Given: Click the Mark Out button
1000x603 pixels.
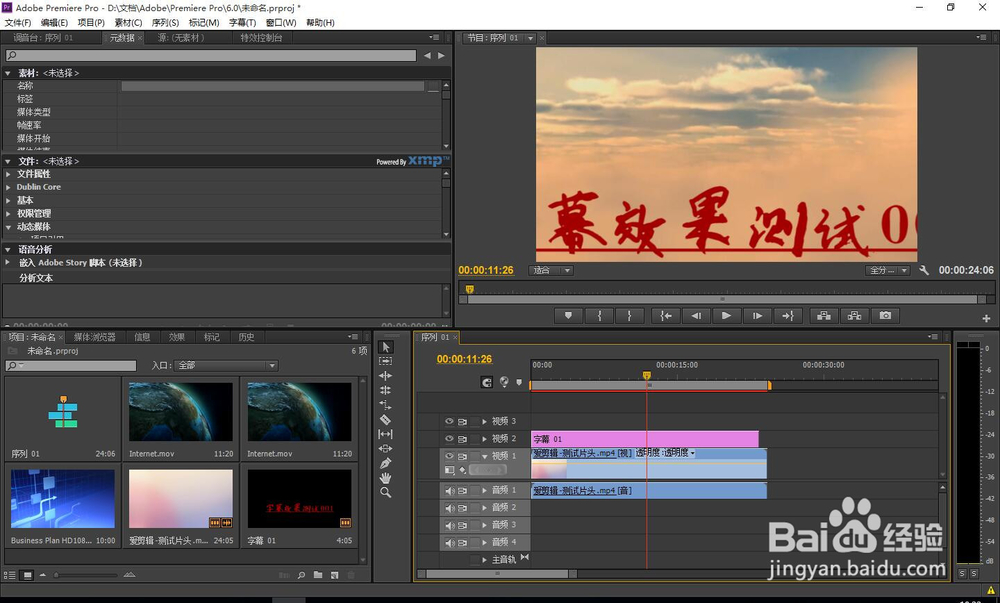Looking at the screenshot, I should (629, 316).
